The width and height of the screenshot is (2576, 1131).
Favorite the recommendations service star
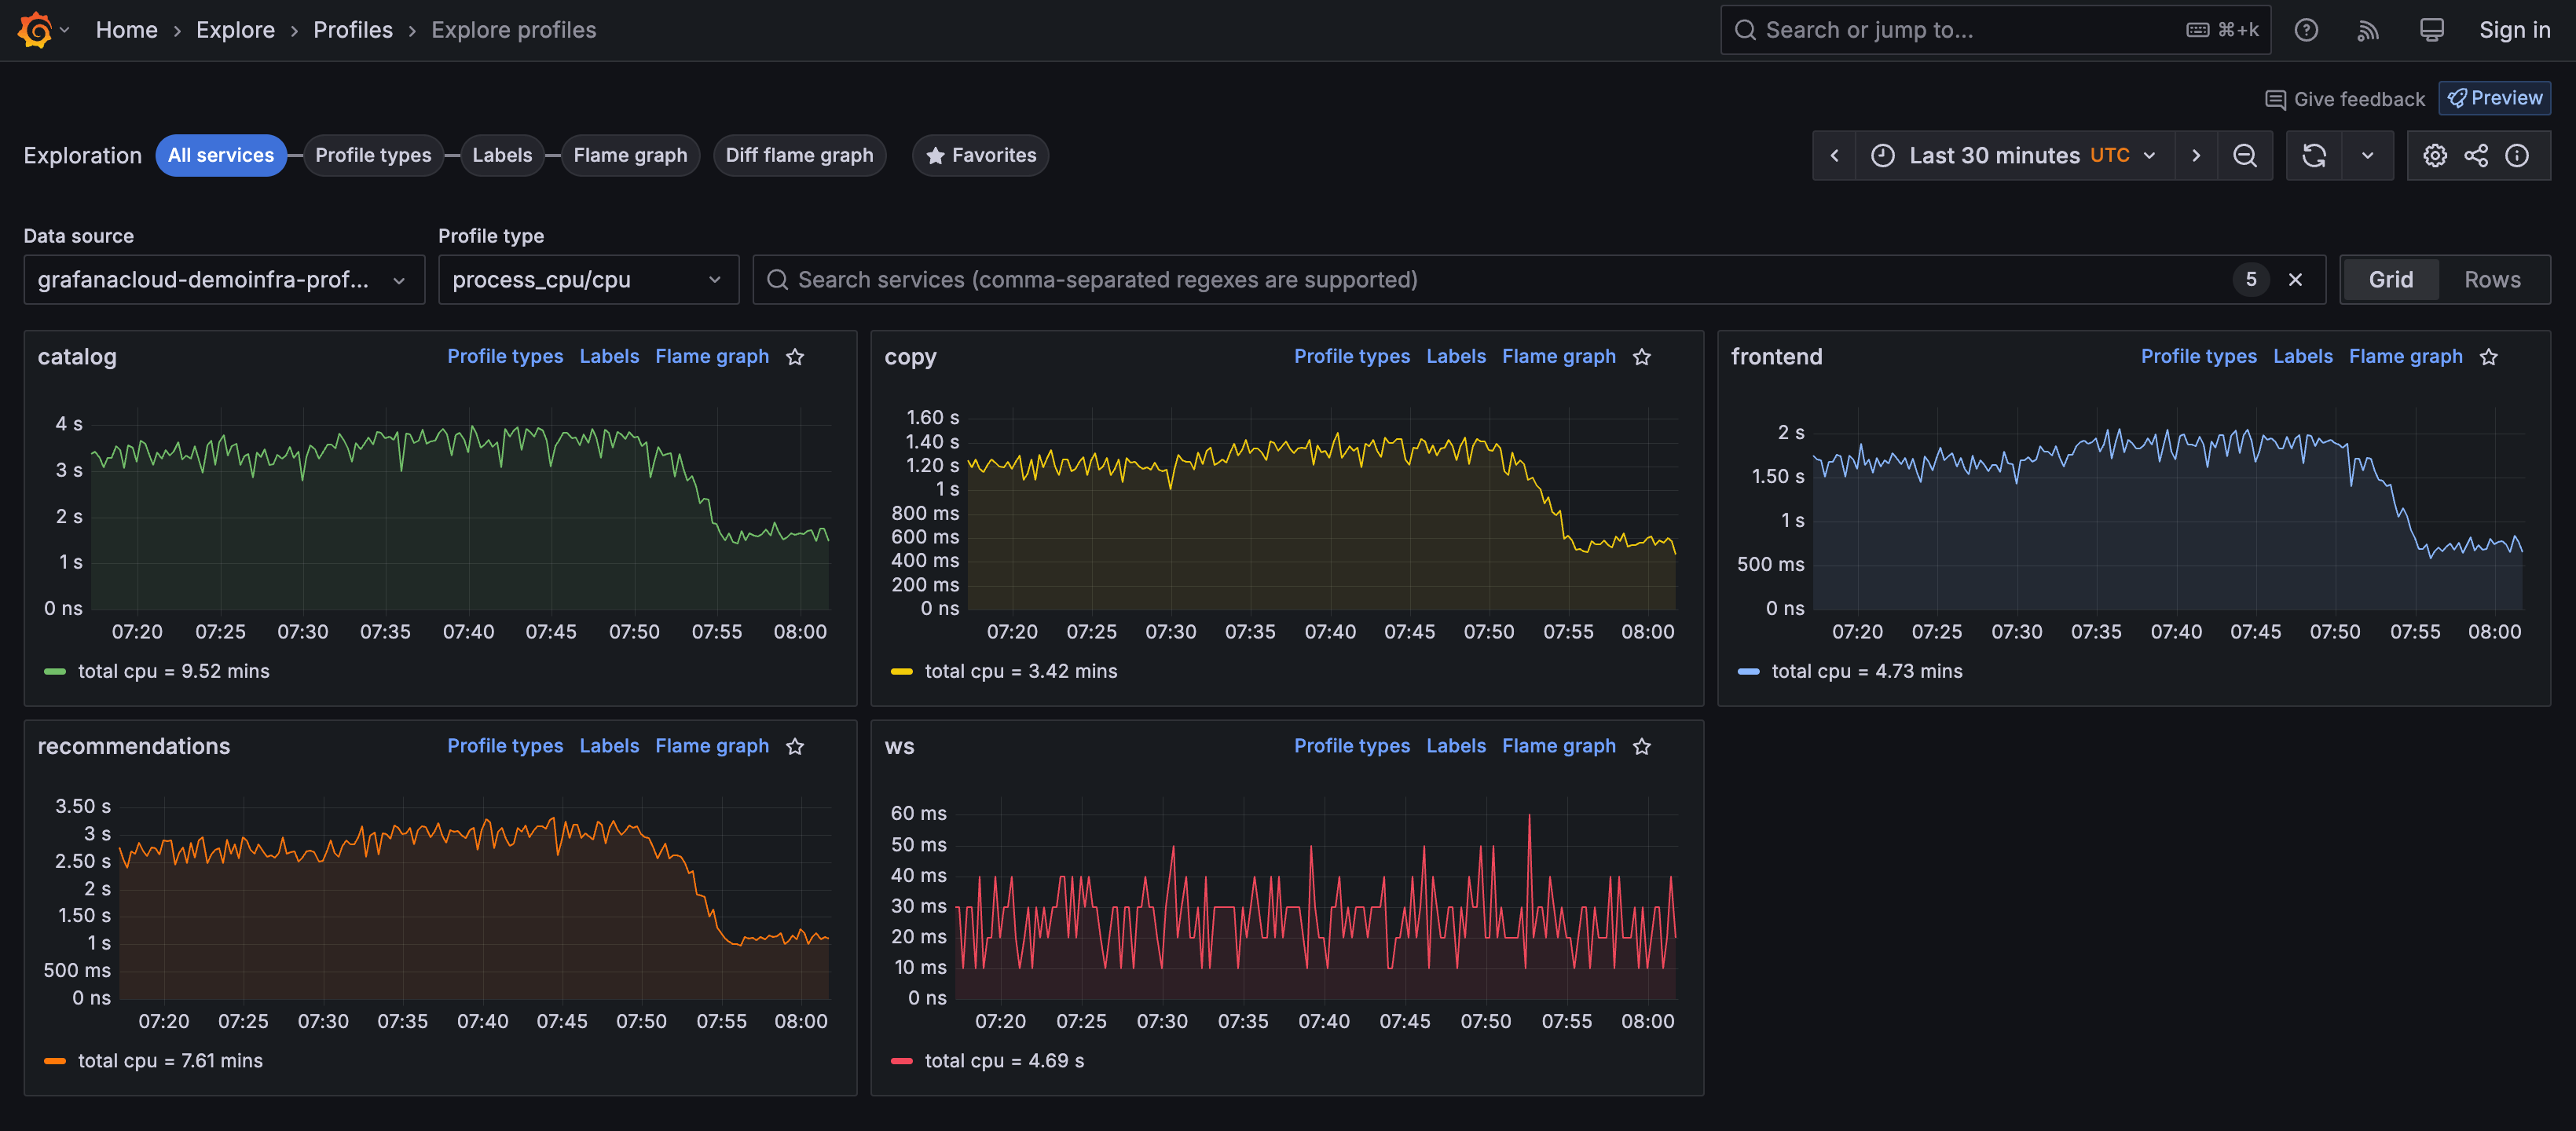pyautogui.click(x=795, y=746)
